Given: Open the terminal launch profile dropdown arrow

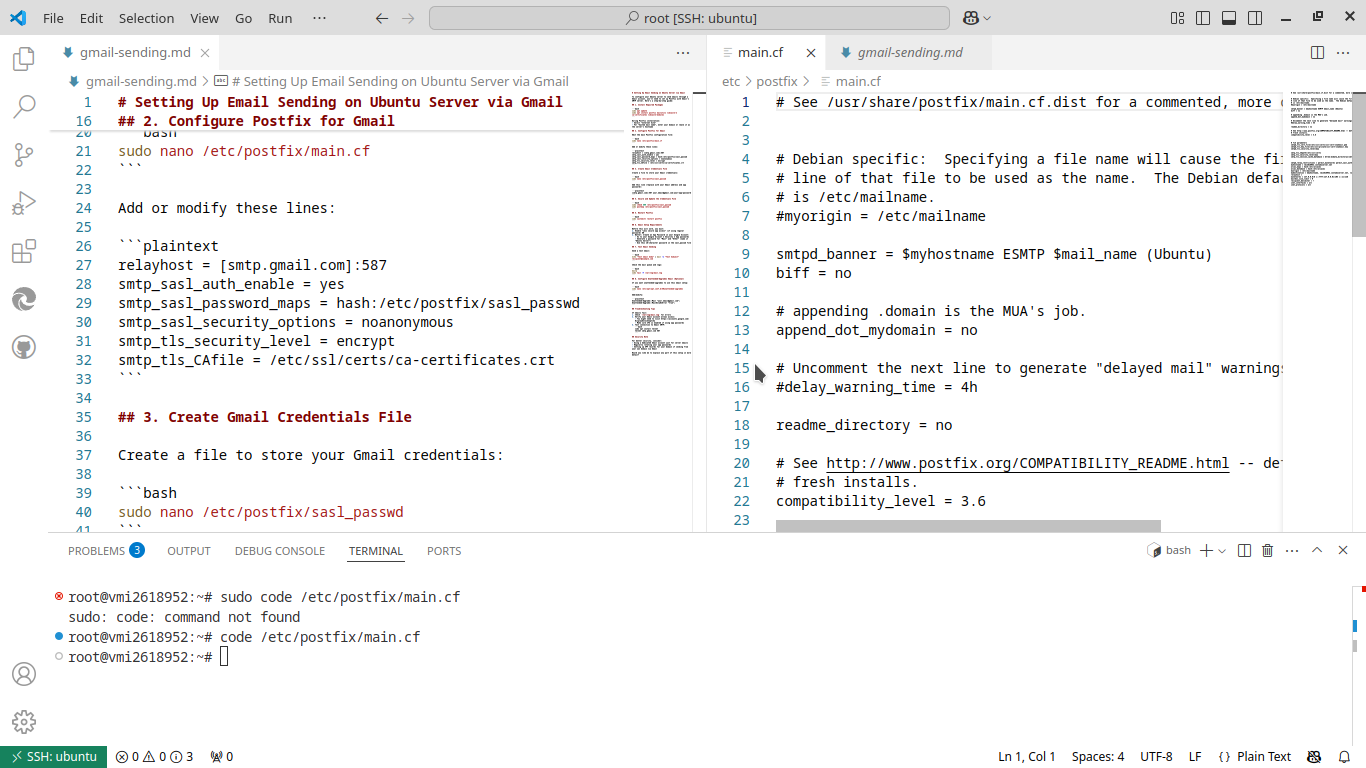Looking at the screenshot, I should coord(1222,550).
